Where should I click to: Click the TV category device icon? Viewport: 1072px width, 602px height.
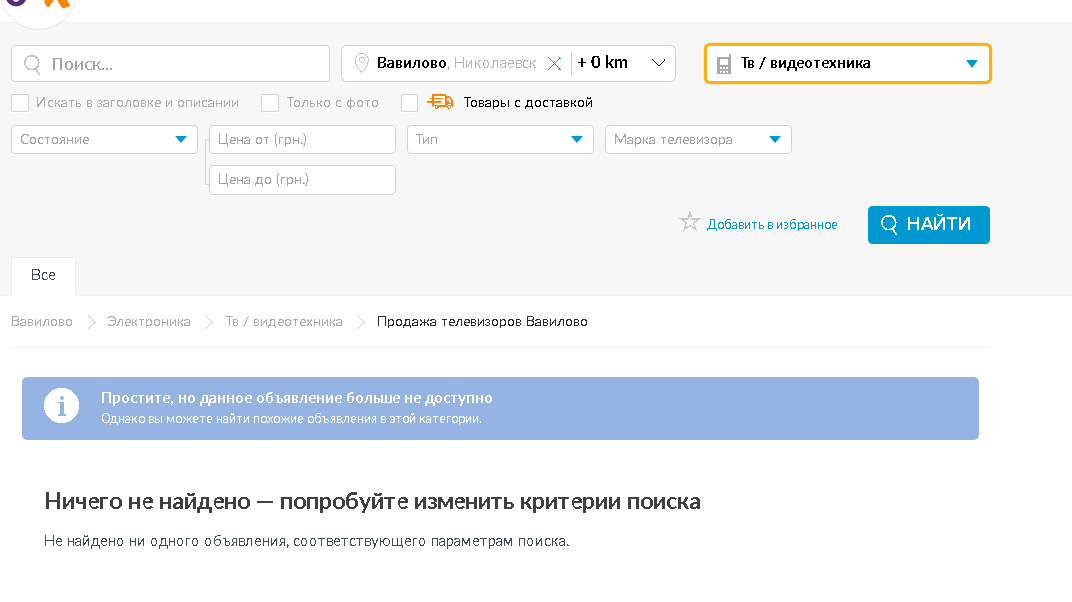(x=724, y=64)
